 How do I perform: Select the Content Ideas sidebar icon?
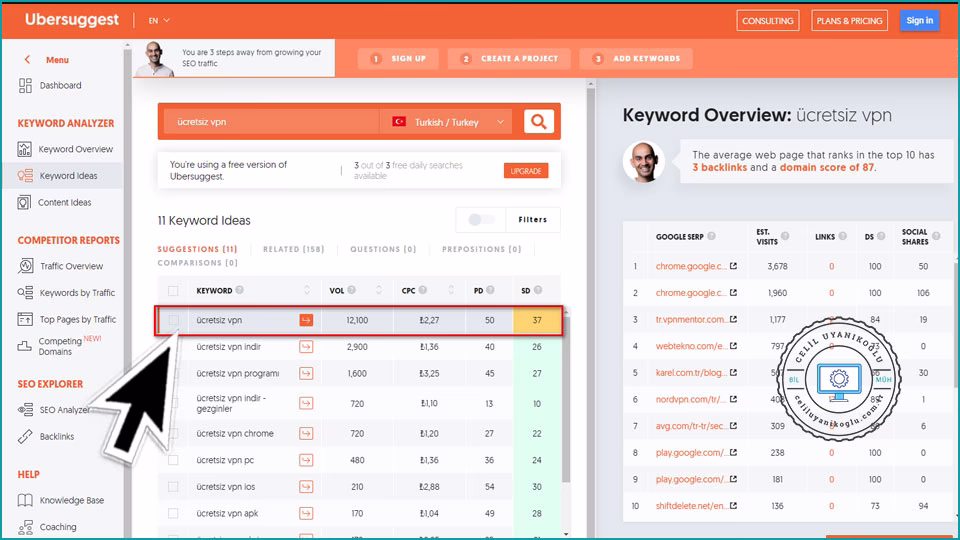[25, 202]
